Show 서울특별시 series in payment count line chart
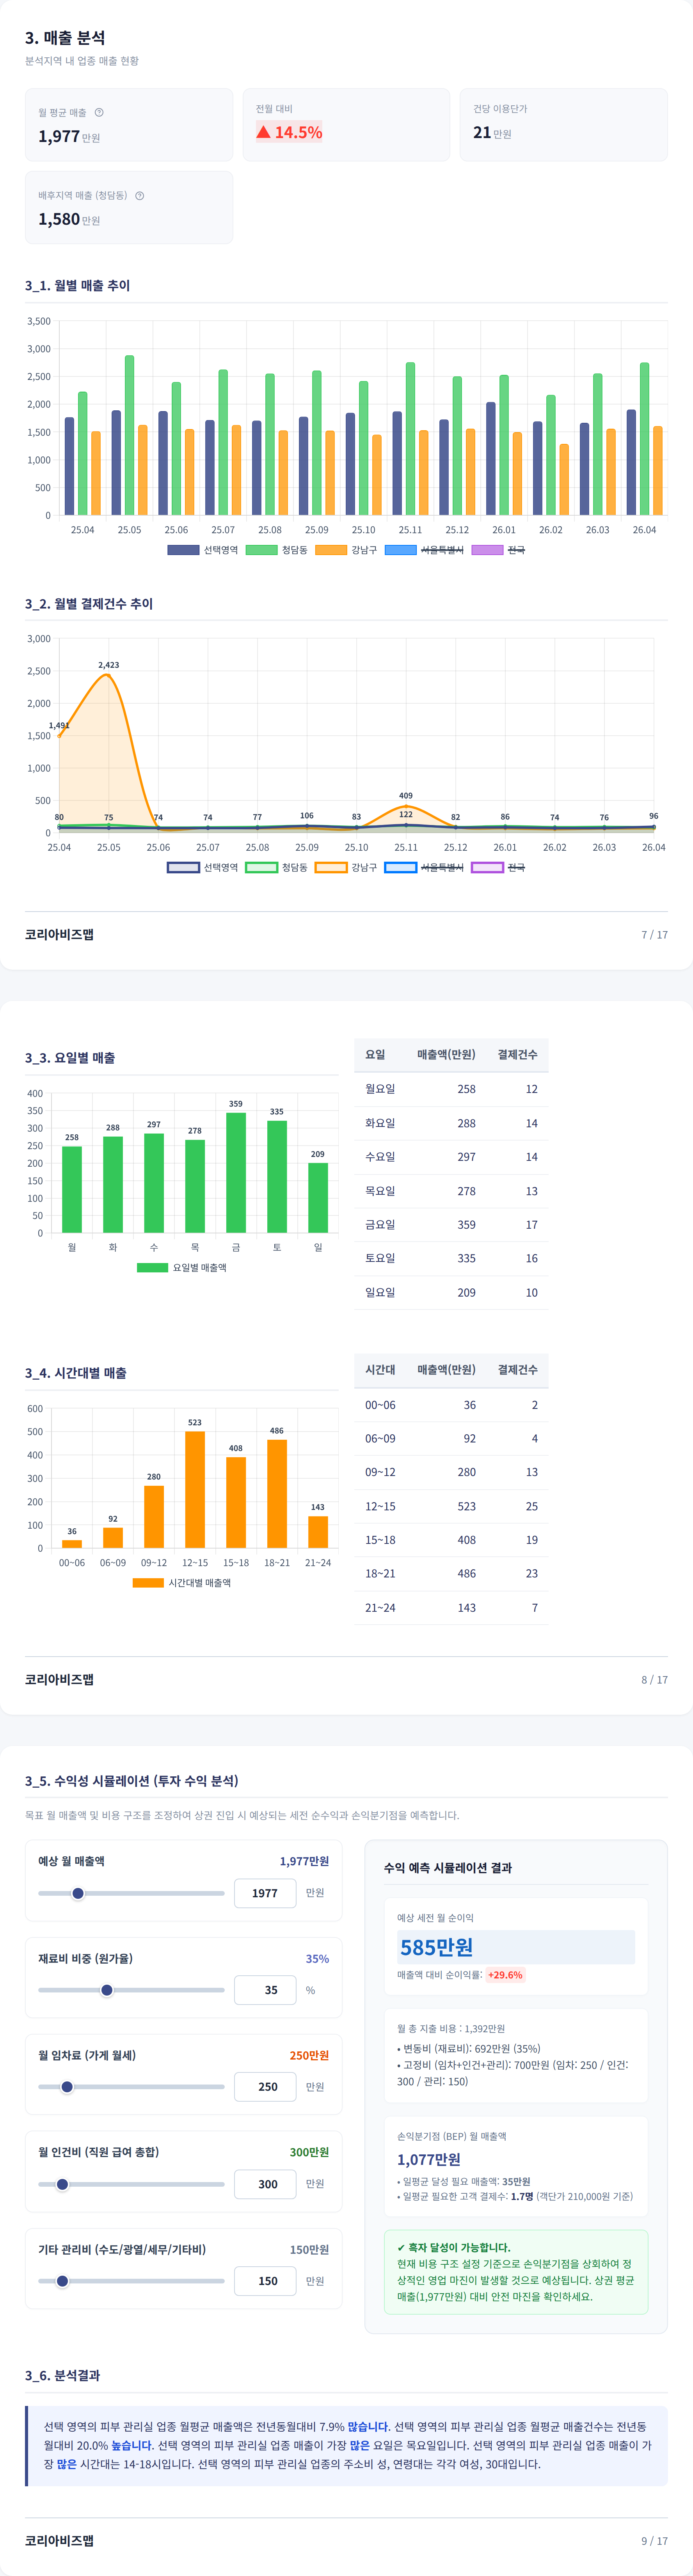This screenshot has width=693, height=2576. click(424, 867)
